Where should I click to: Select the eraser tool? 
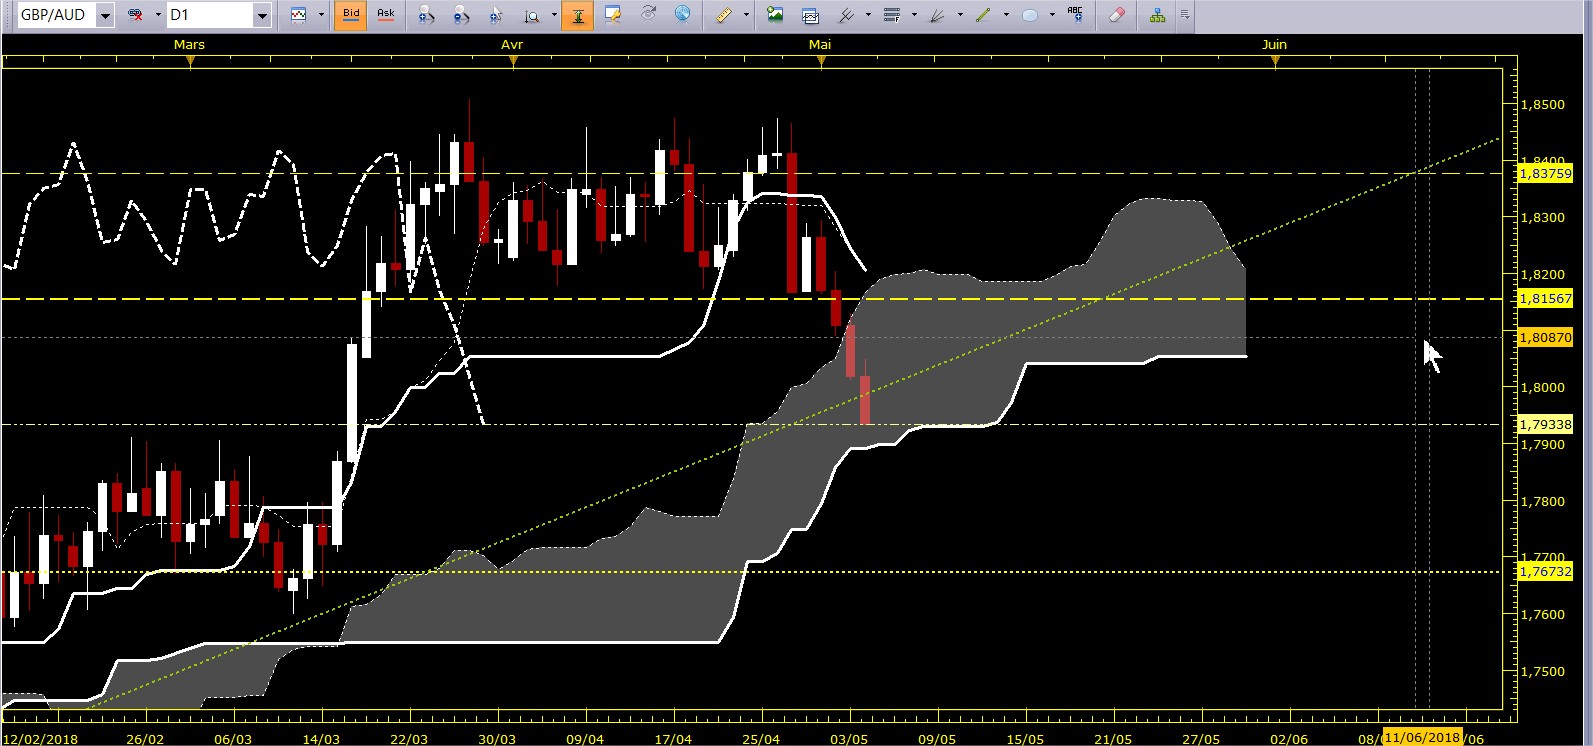(x=1117, y=15)
